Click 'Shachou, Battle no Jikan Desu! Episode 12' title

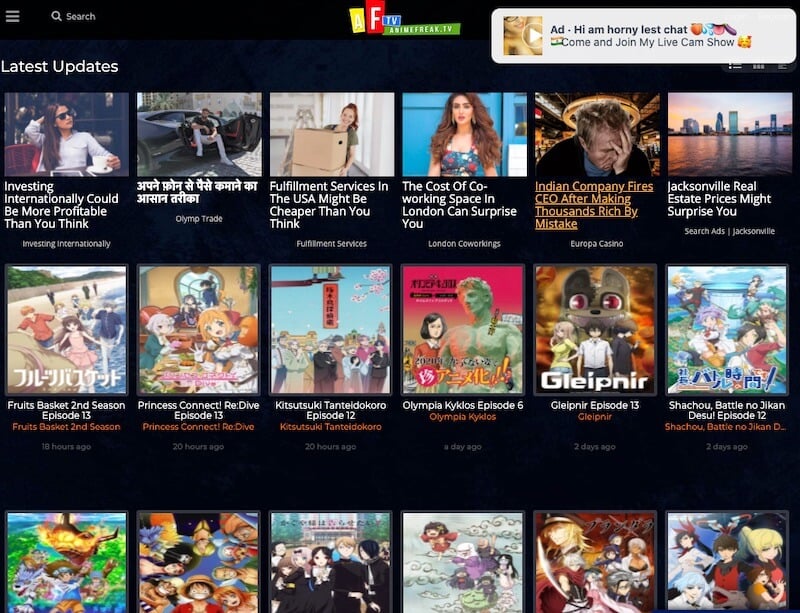(727, 410)
